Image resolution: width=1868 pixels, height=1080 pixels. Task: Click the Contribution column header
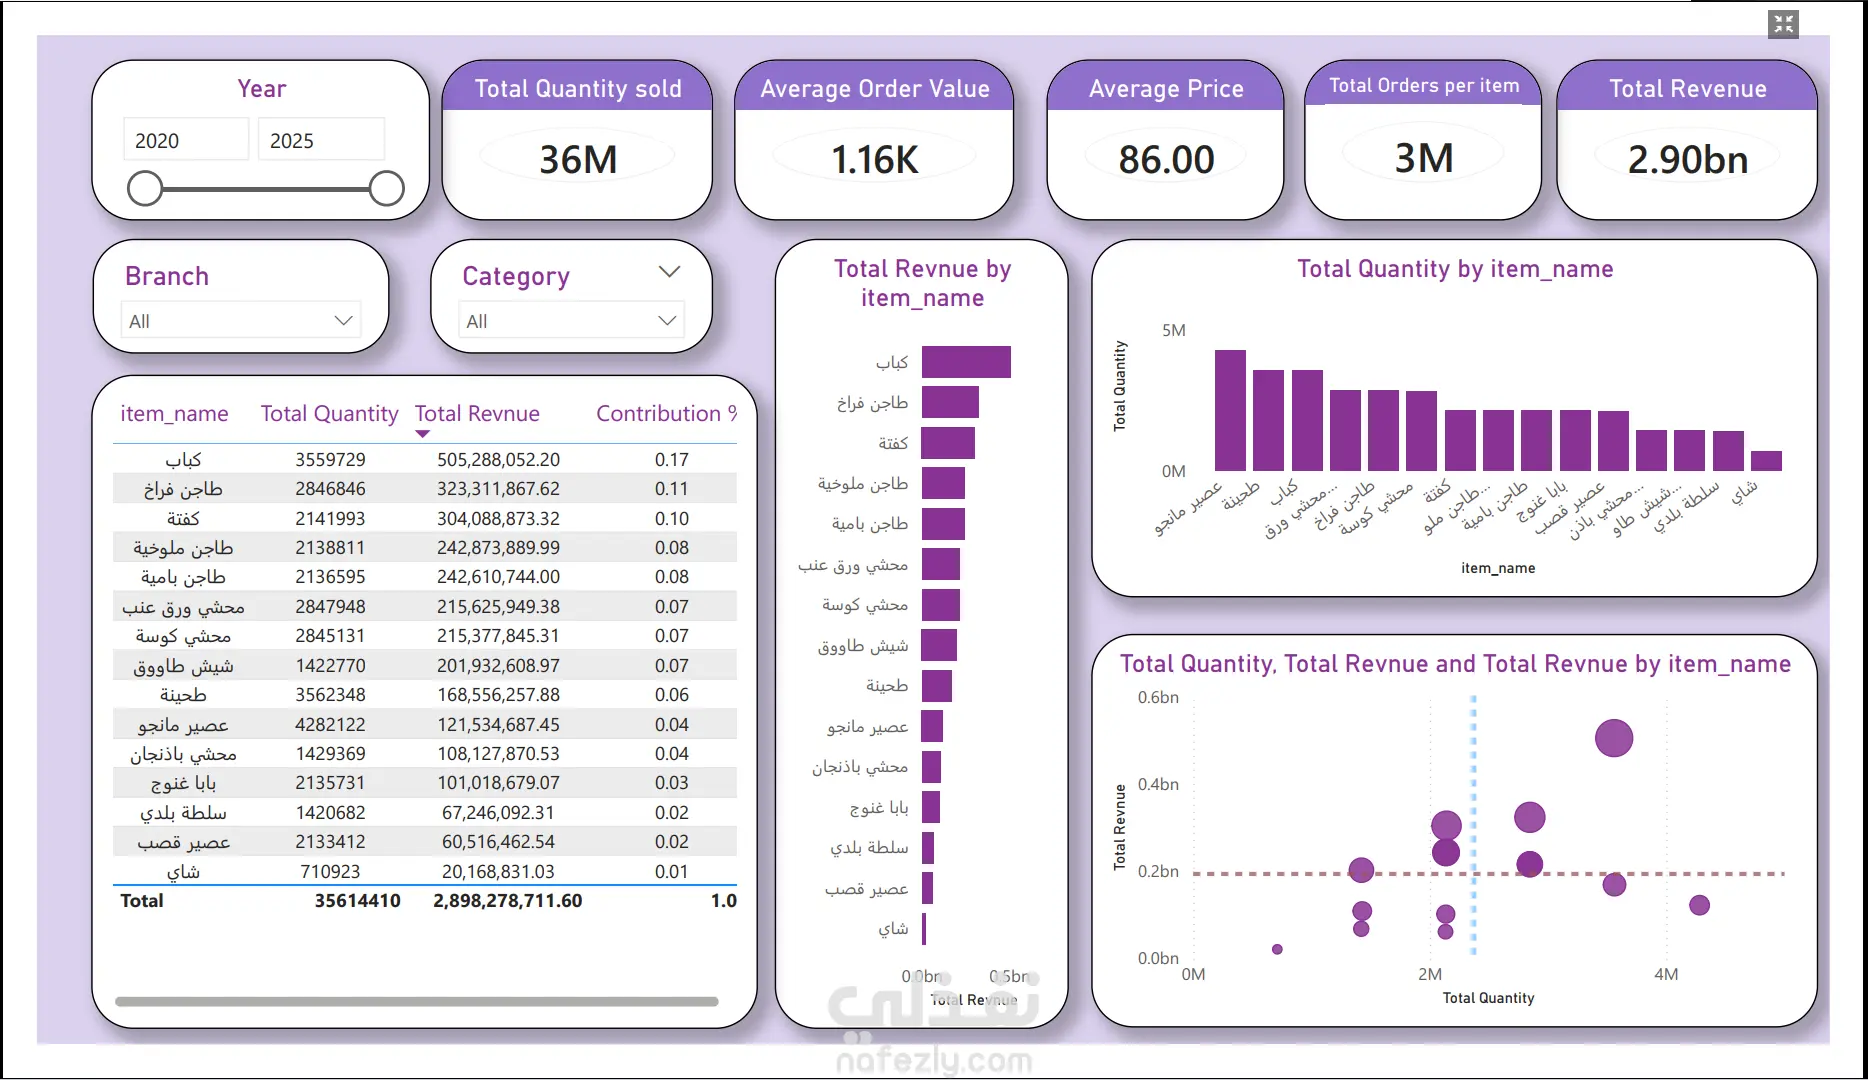(x=666, y=414)
